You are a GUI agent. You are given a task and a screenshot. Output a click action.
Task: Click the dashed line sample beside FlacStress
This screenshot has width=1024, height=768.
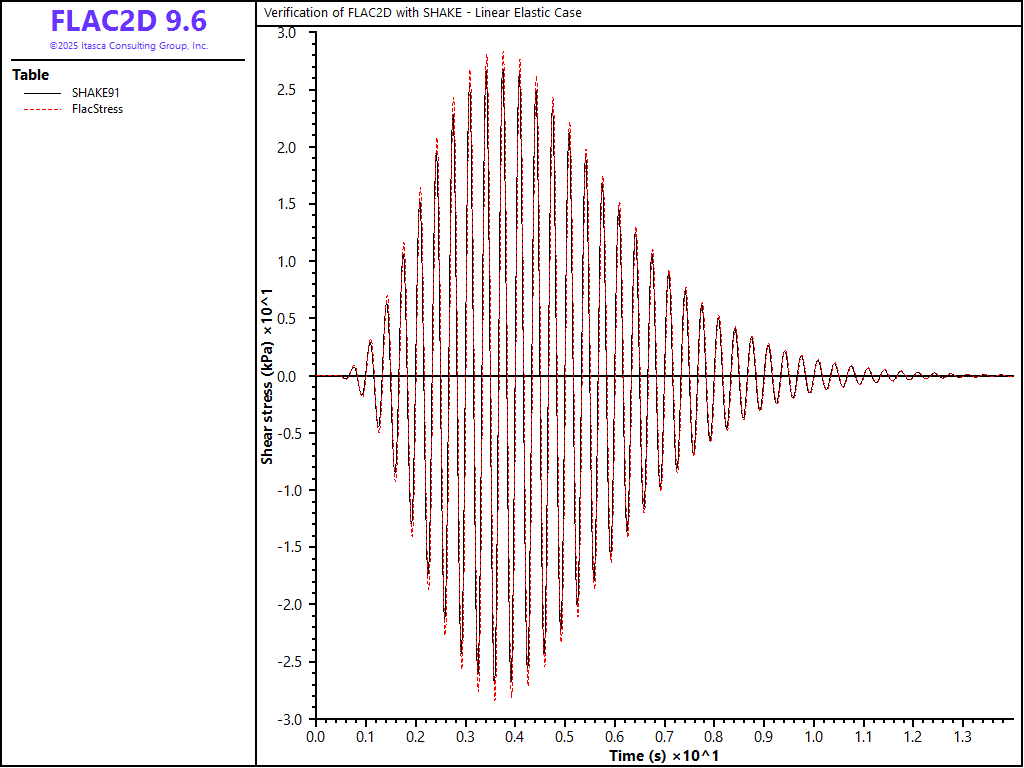coord(42,109)
